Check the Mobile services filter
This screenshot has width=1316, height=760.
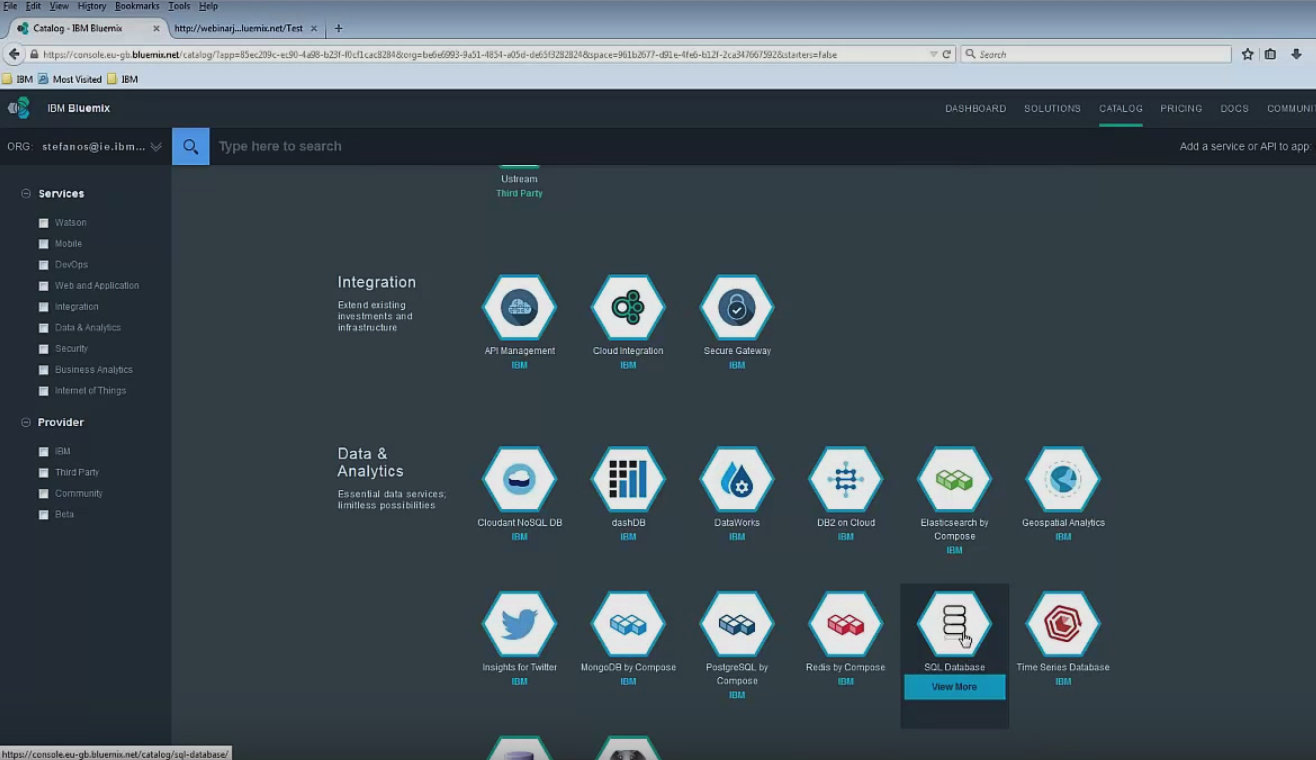click(x=44, y=244)
